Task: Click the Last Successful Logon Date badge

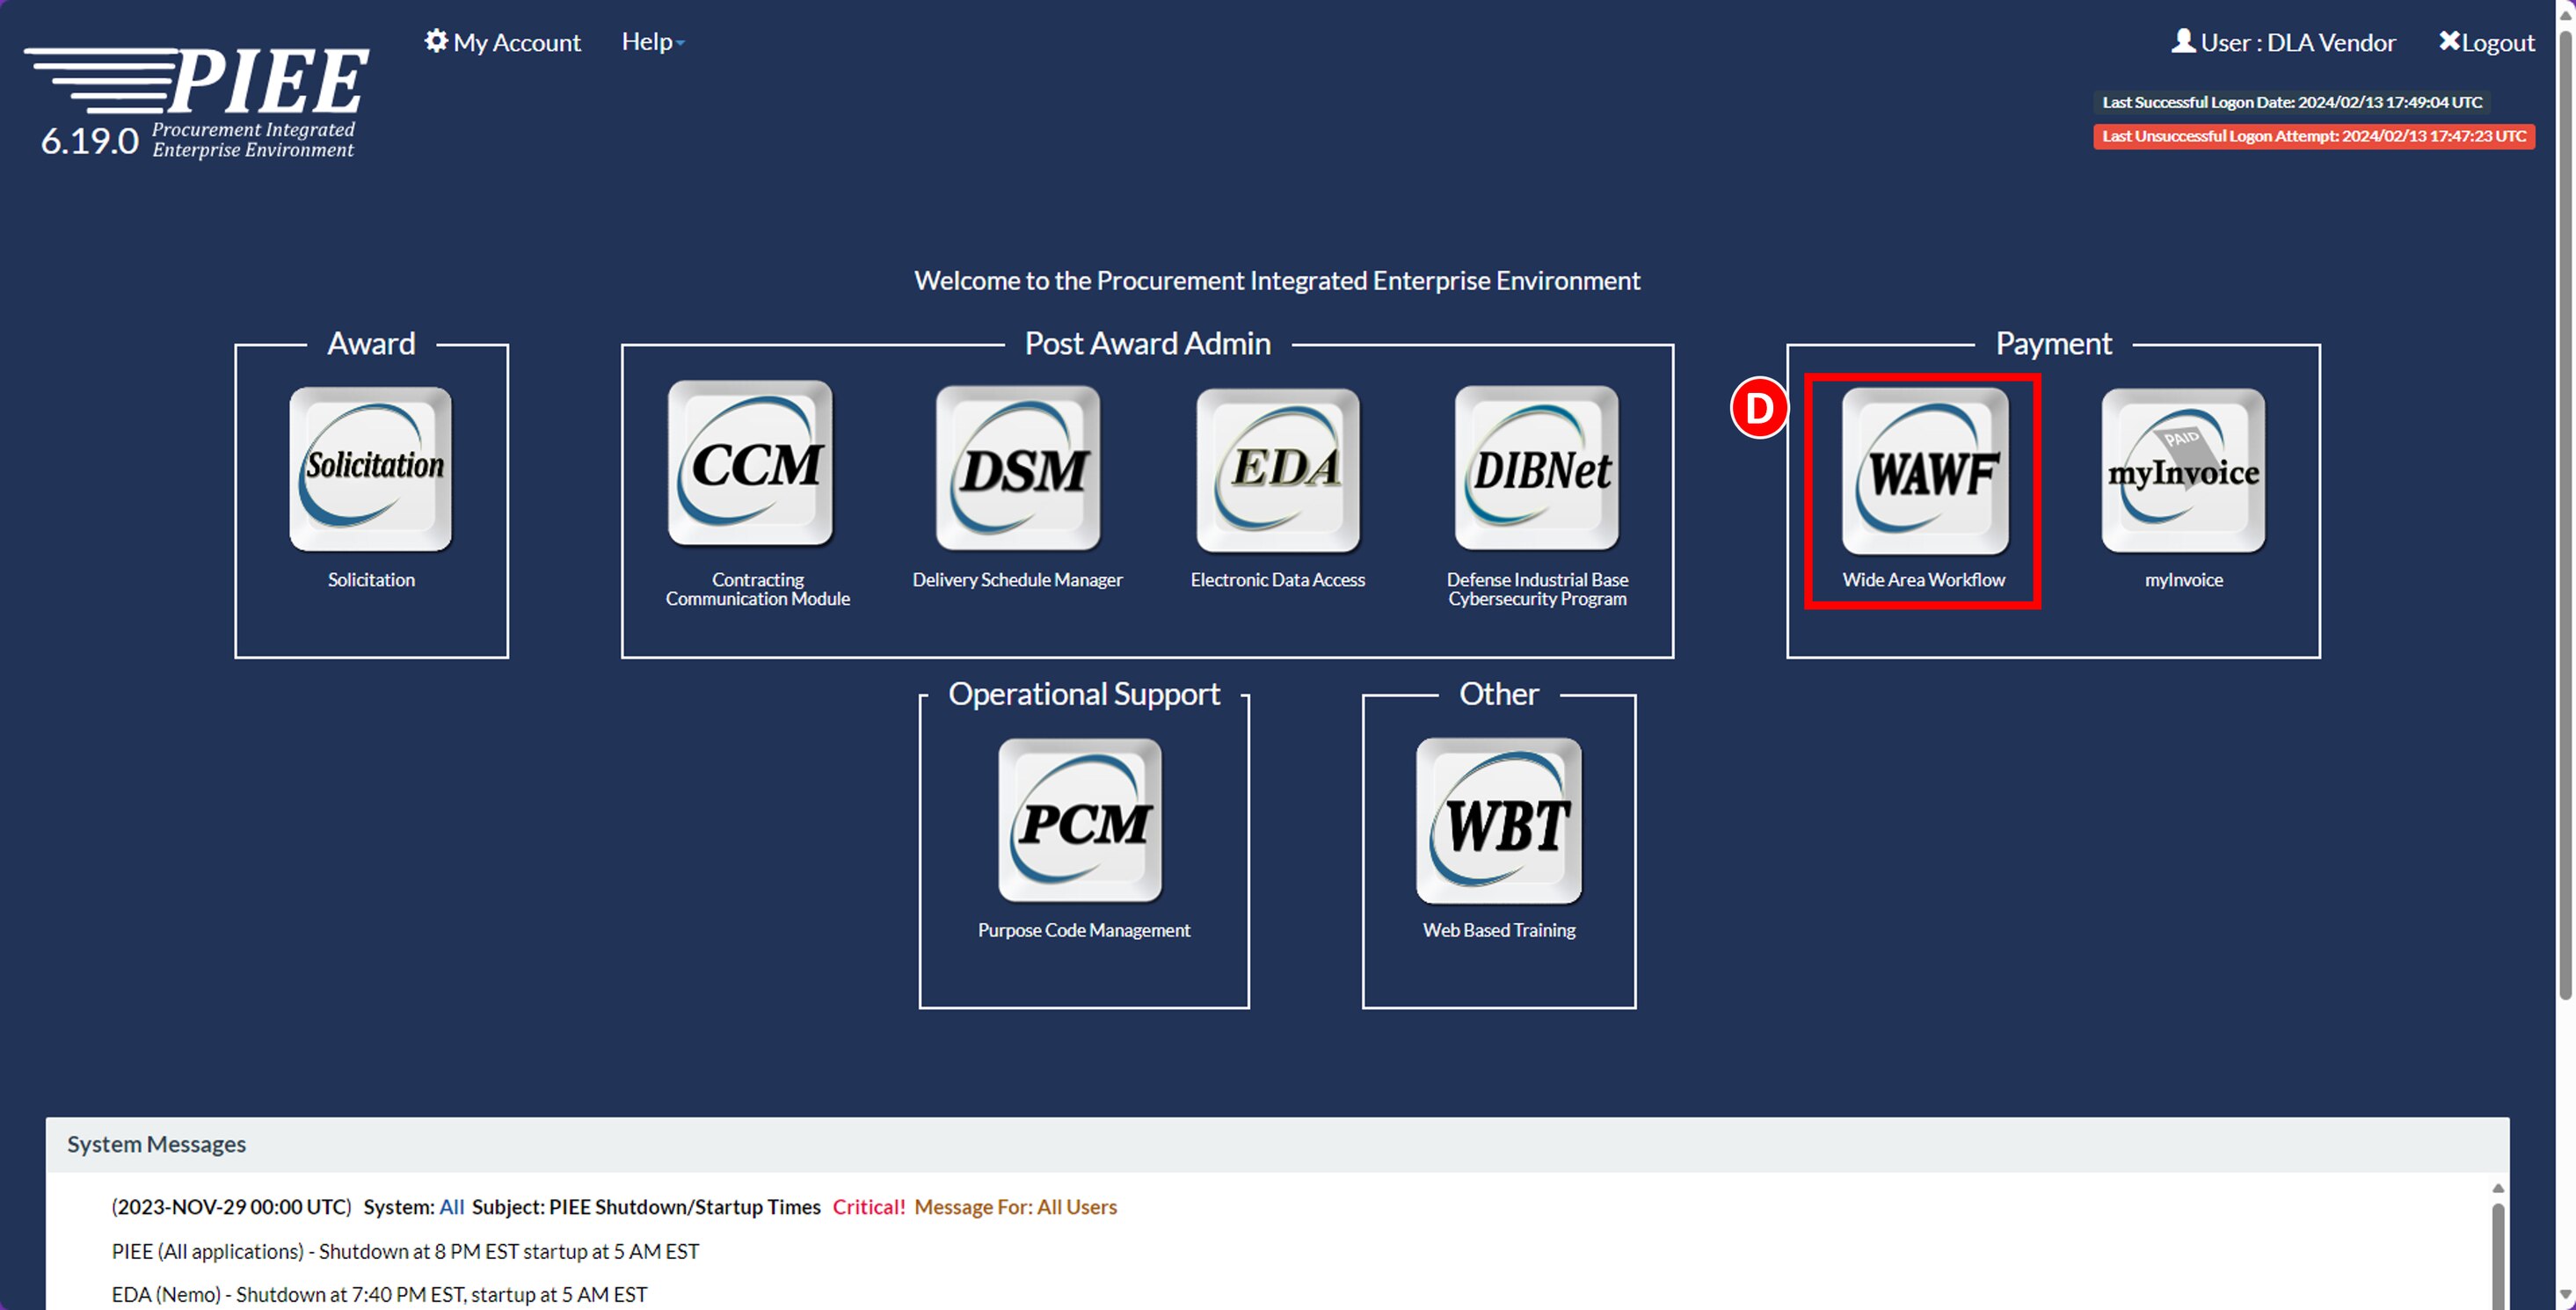Action: [x=2292, y=102]
